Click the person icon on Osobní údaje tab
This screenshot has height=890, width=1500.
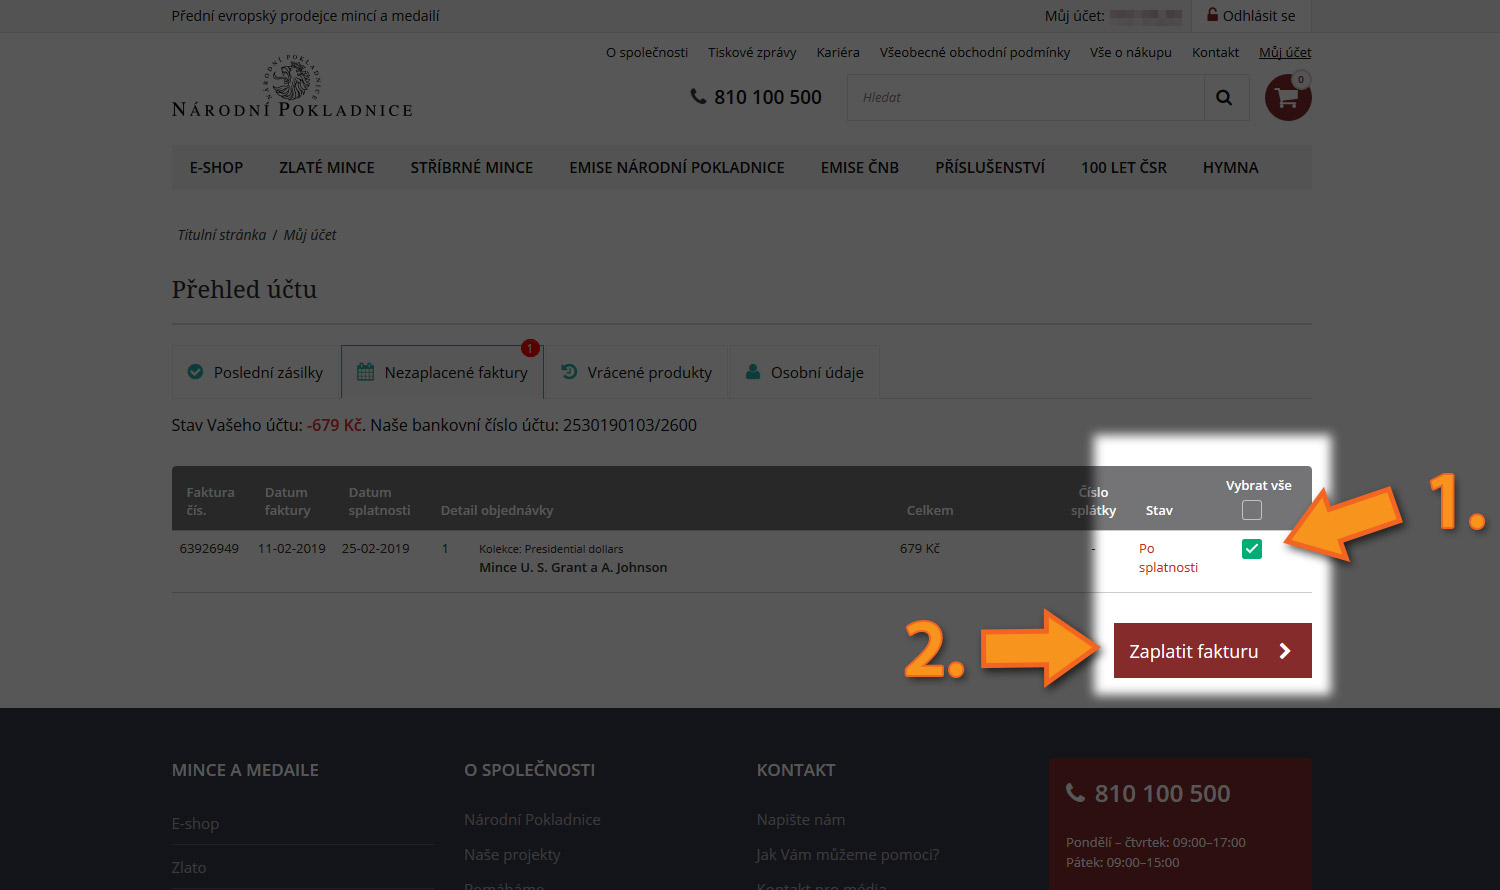[x=753, y=372]
